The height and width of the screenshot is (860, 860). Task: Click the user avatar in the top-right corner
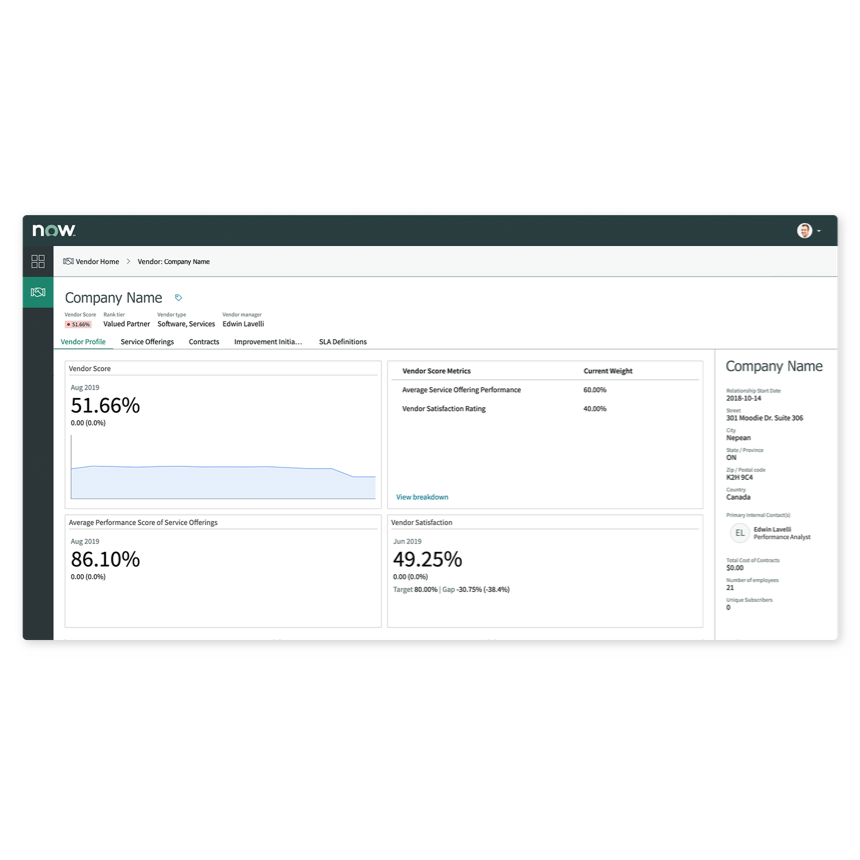point(805,230)
